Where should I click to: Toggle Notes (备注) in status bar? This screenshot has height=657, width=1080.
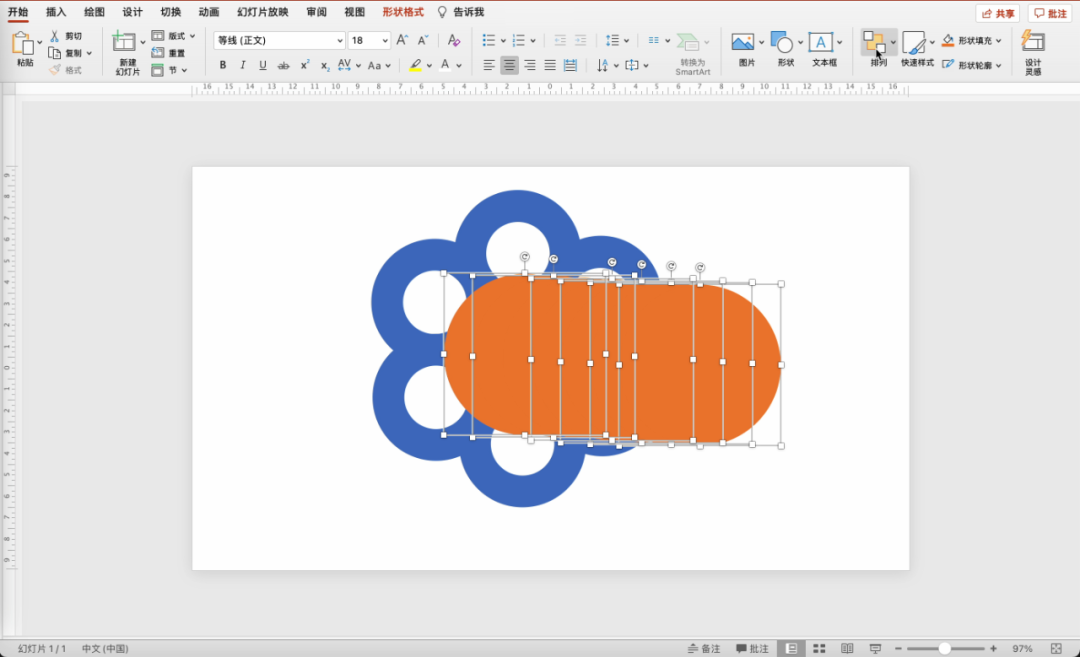(704, 649)
